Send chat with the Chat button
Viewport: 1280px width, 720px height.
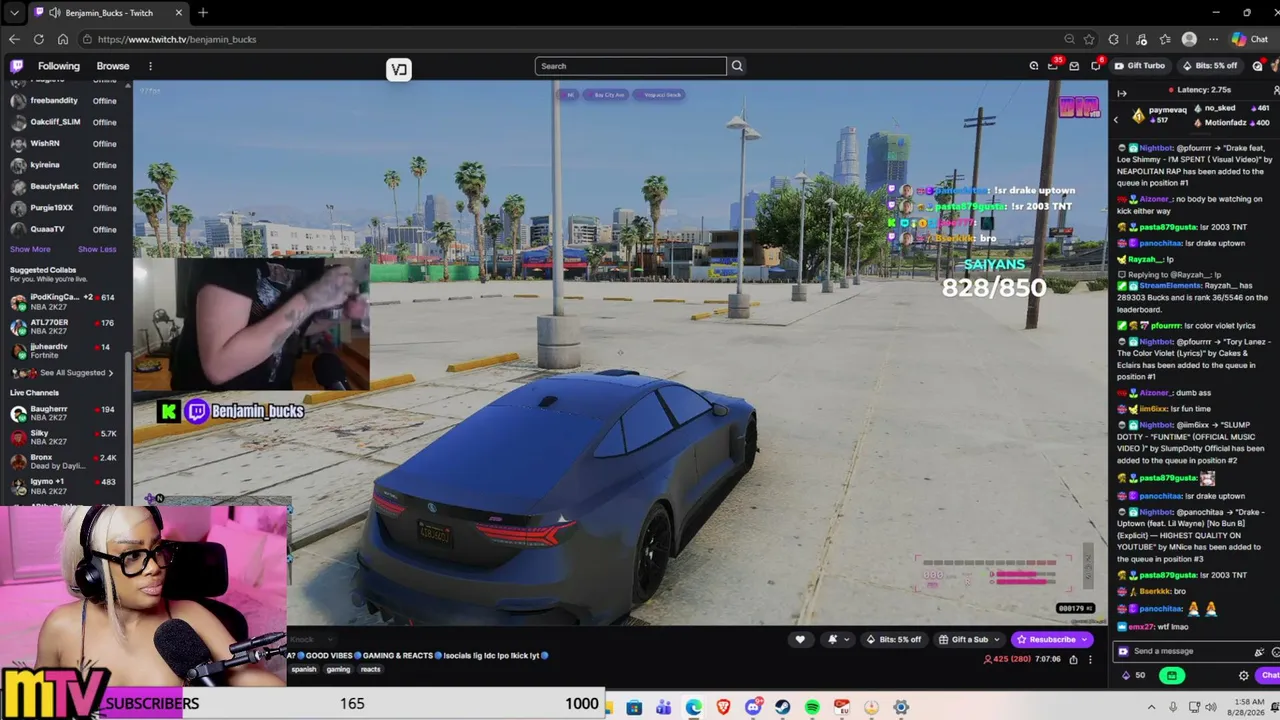1270,675
